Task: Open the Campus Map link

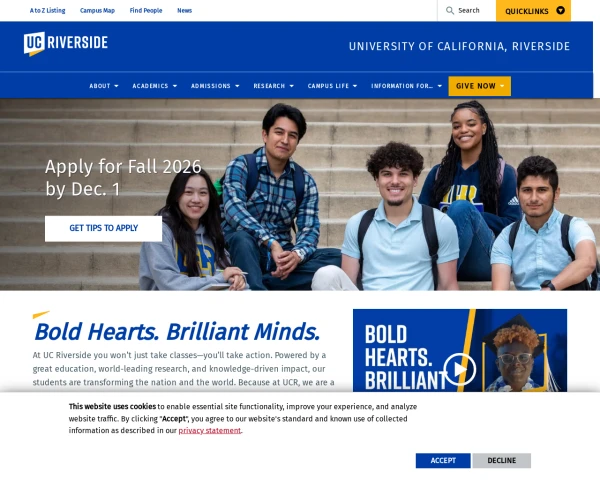Action: coord(97,11)
